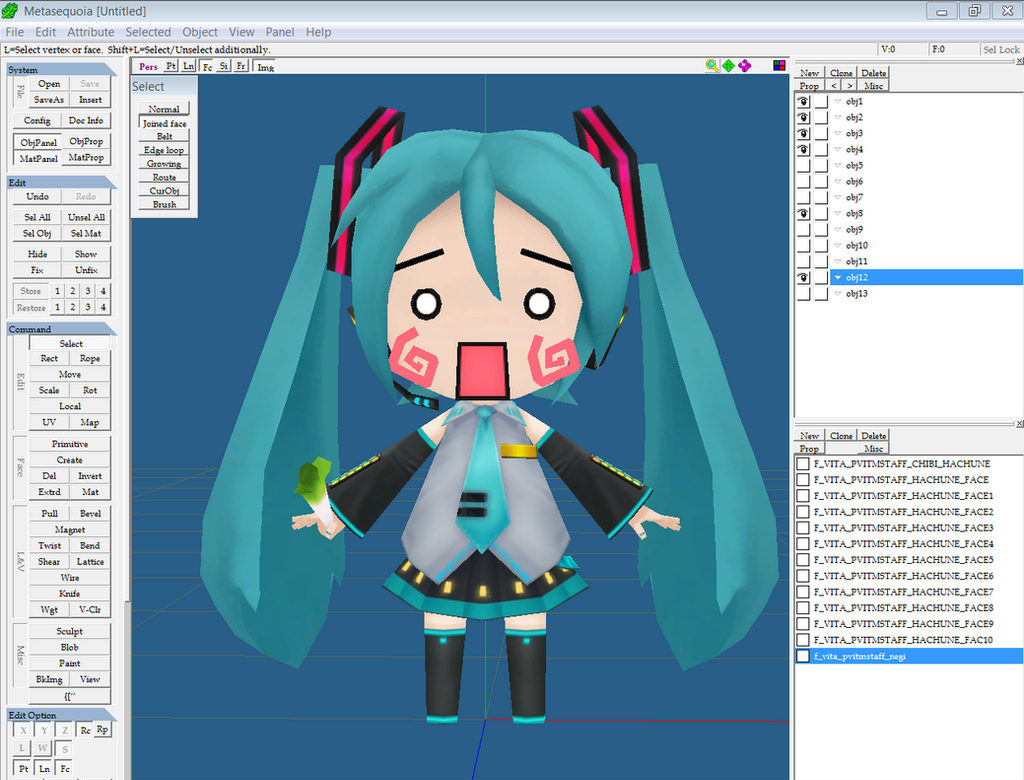Choose the Knife command
The height and width of the screenshot is (780, 1024).
click(x=70, y=594)
